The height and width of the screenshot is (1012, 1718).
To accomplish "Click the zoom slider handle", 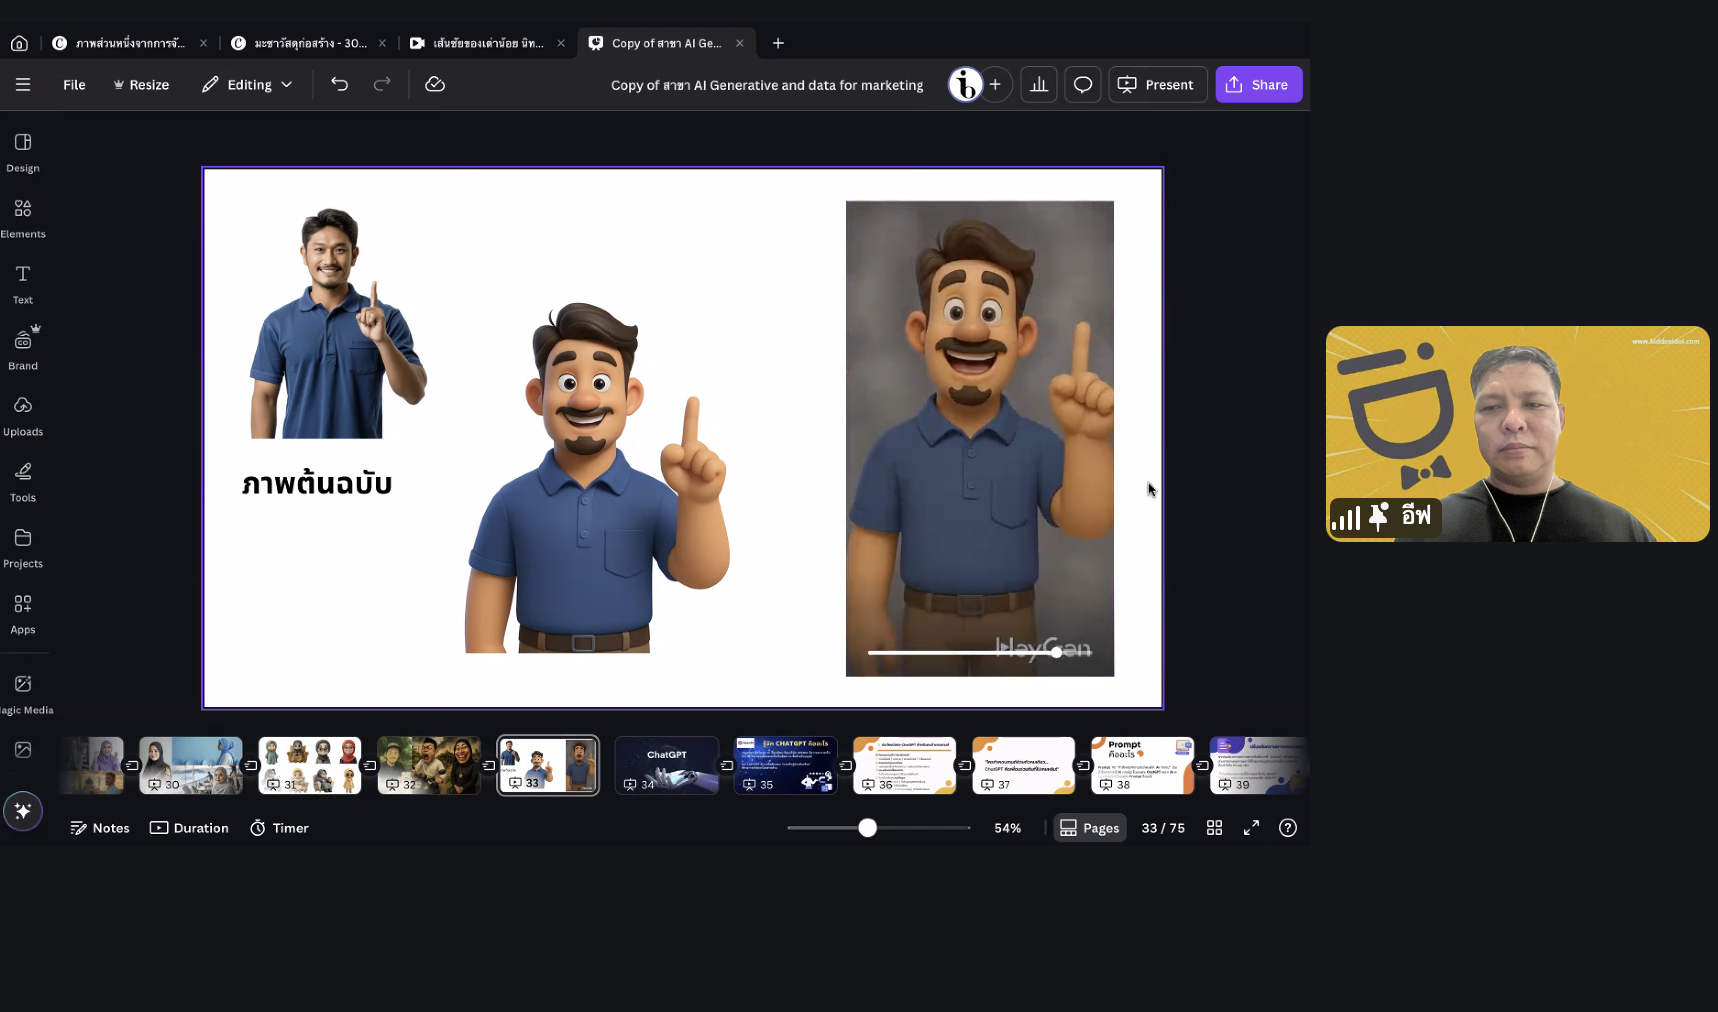I will coord(868,828).
